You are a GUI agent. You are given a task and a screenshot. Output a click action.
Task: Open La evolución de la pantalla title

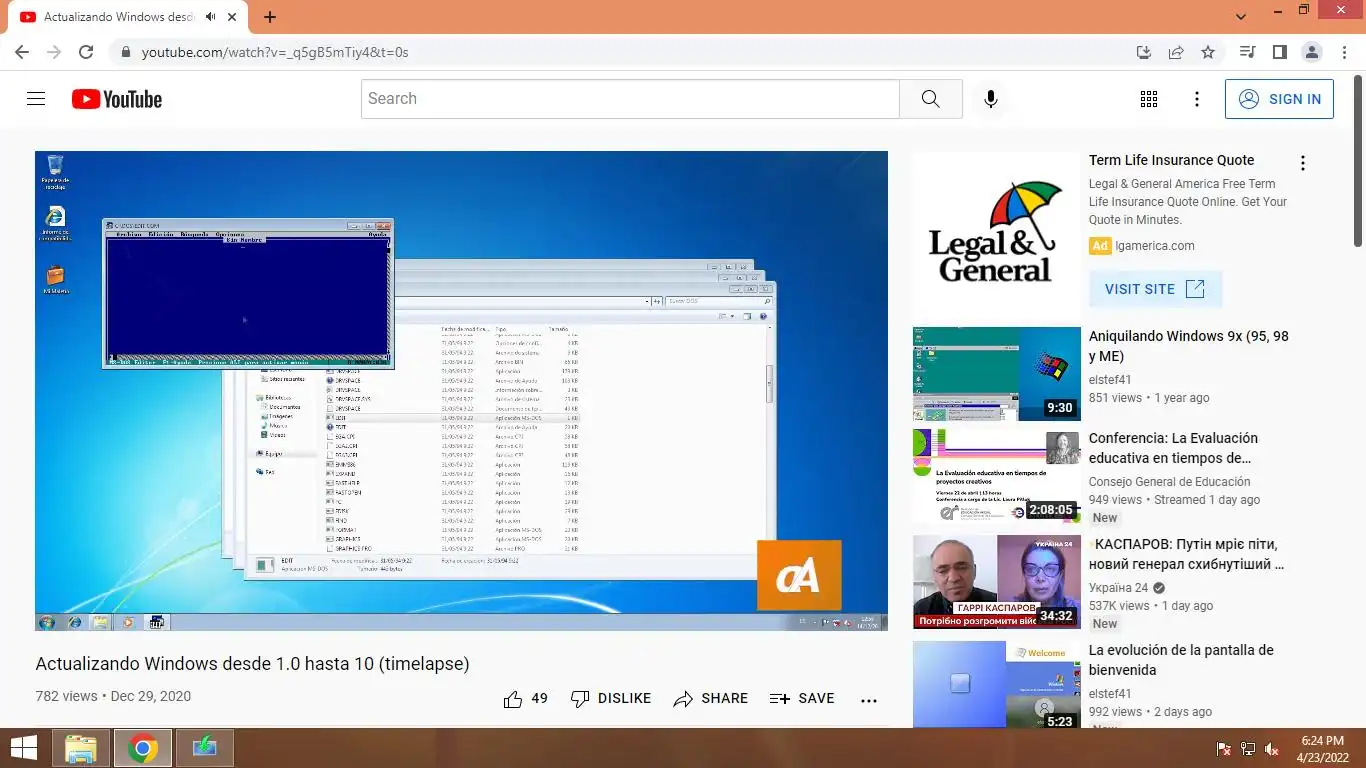click(x=1181, y=660)
